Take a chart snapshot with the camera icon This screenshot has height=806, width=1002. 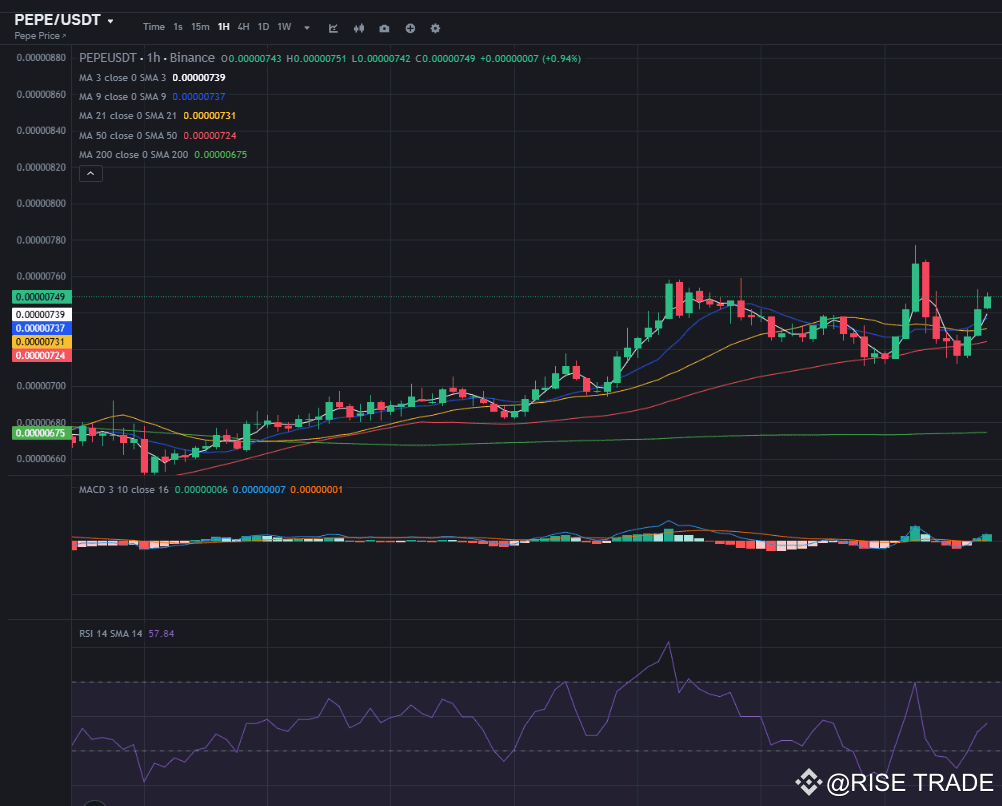(384, 28)
